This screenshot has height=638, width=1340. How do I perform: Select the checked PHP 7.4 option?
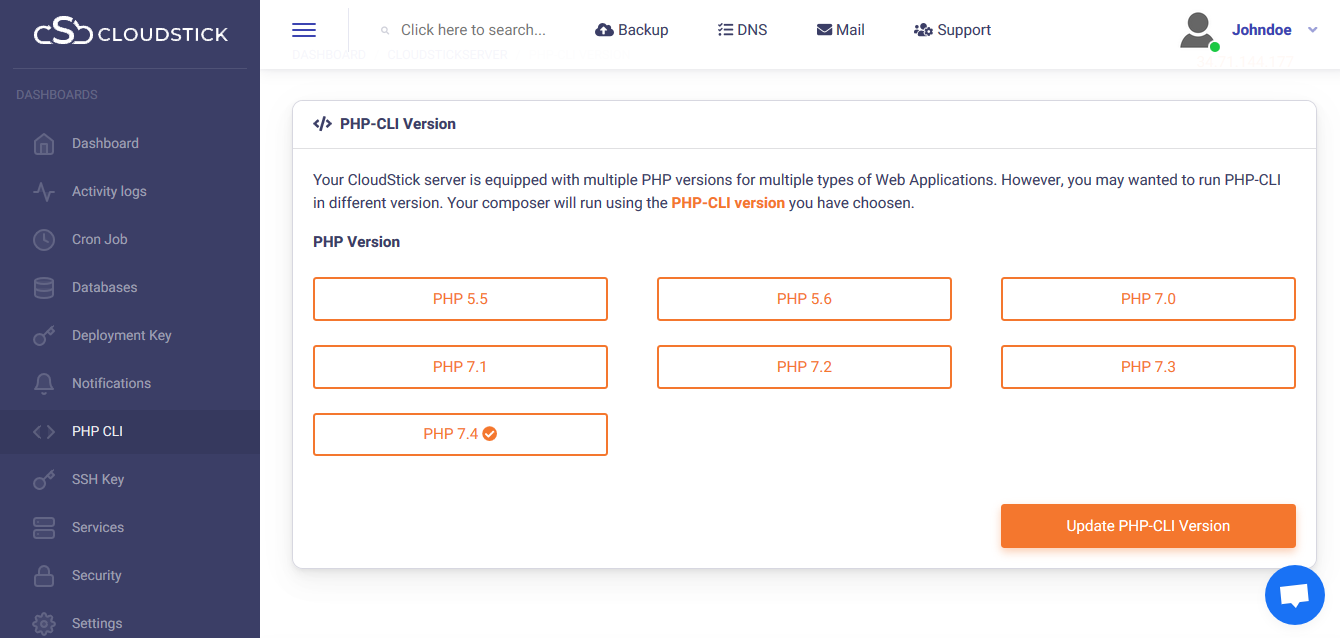pyautogui.click(x=460, y=435)
